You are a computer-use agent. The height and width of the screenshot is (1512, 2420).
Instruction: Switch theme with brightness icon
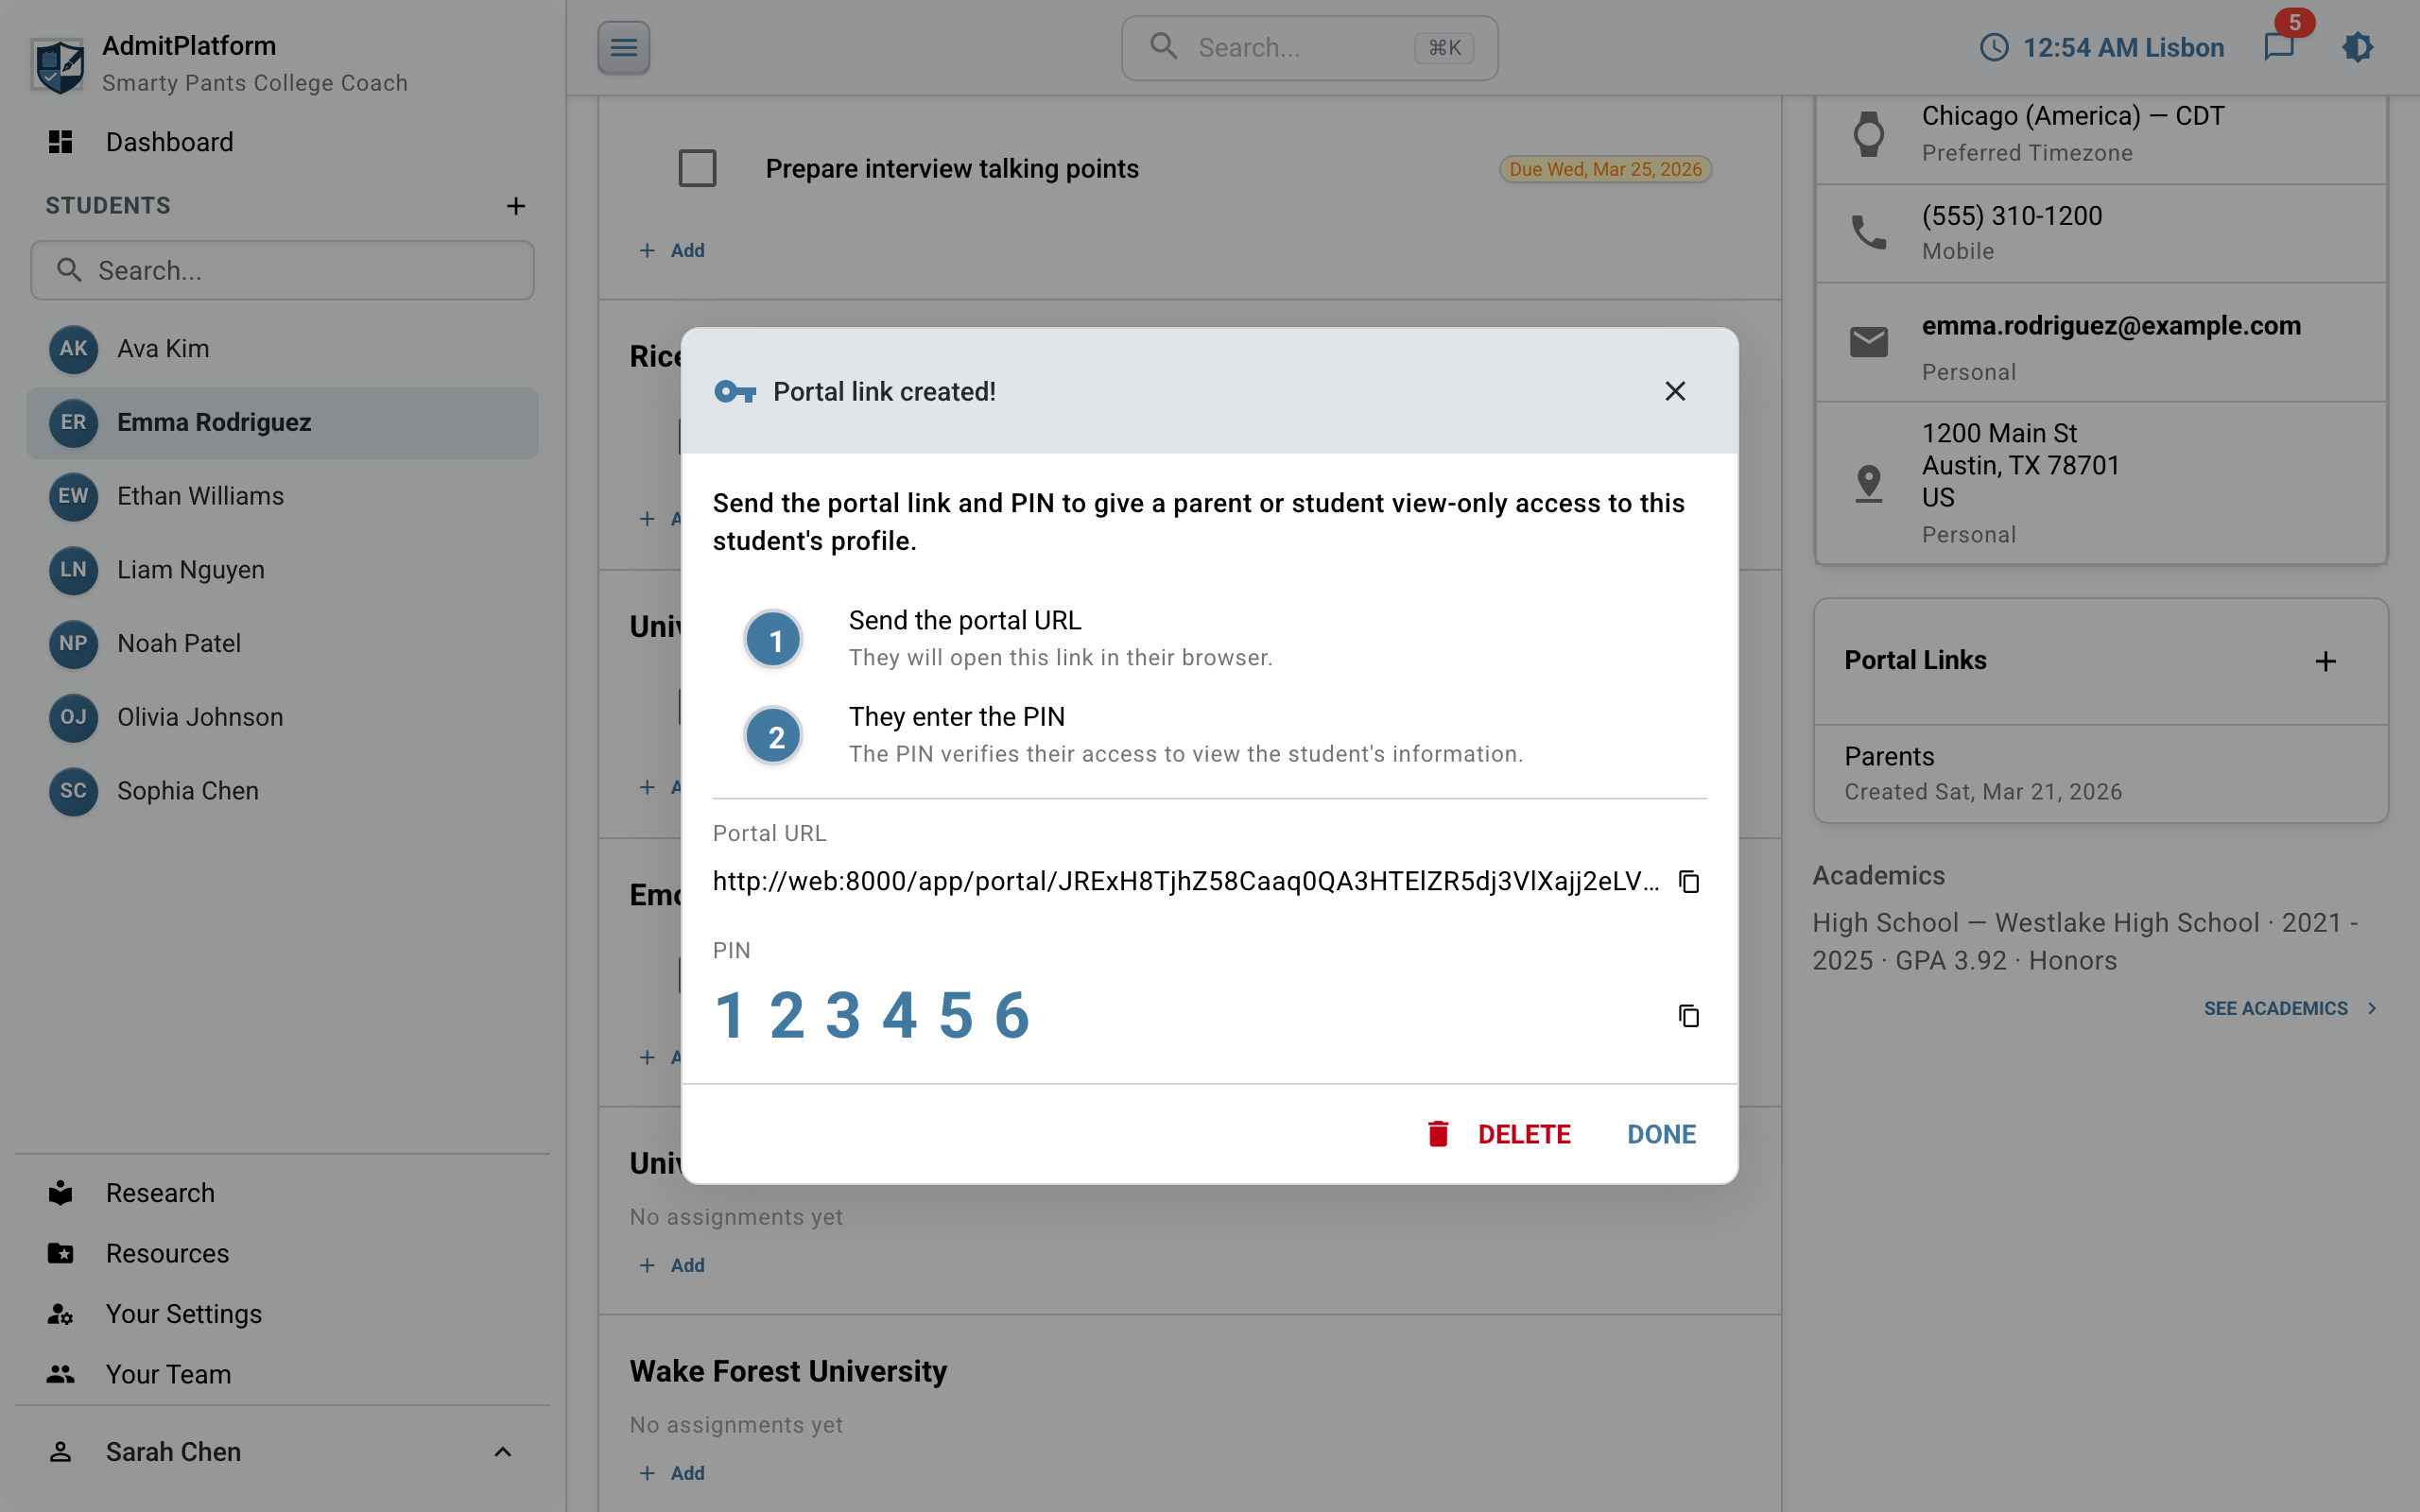tap(2357, 47)
